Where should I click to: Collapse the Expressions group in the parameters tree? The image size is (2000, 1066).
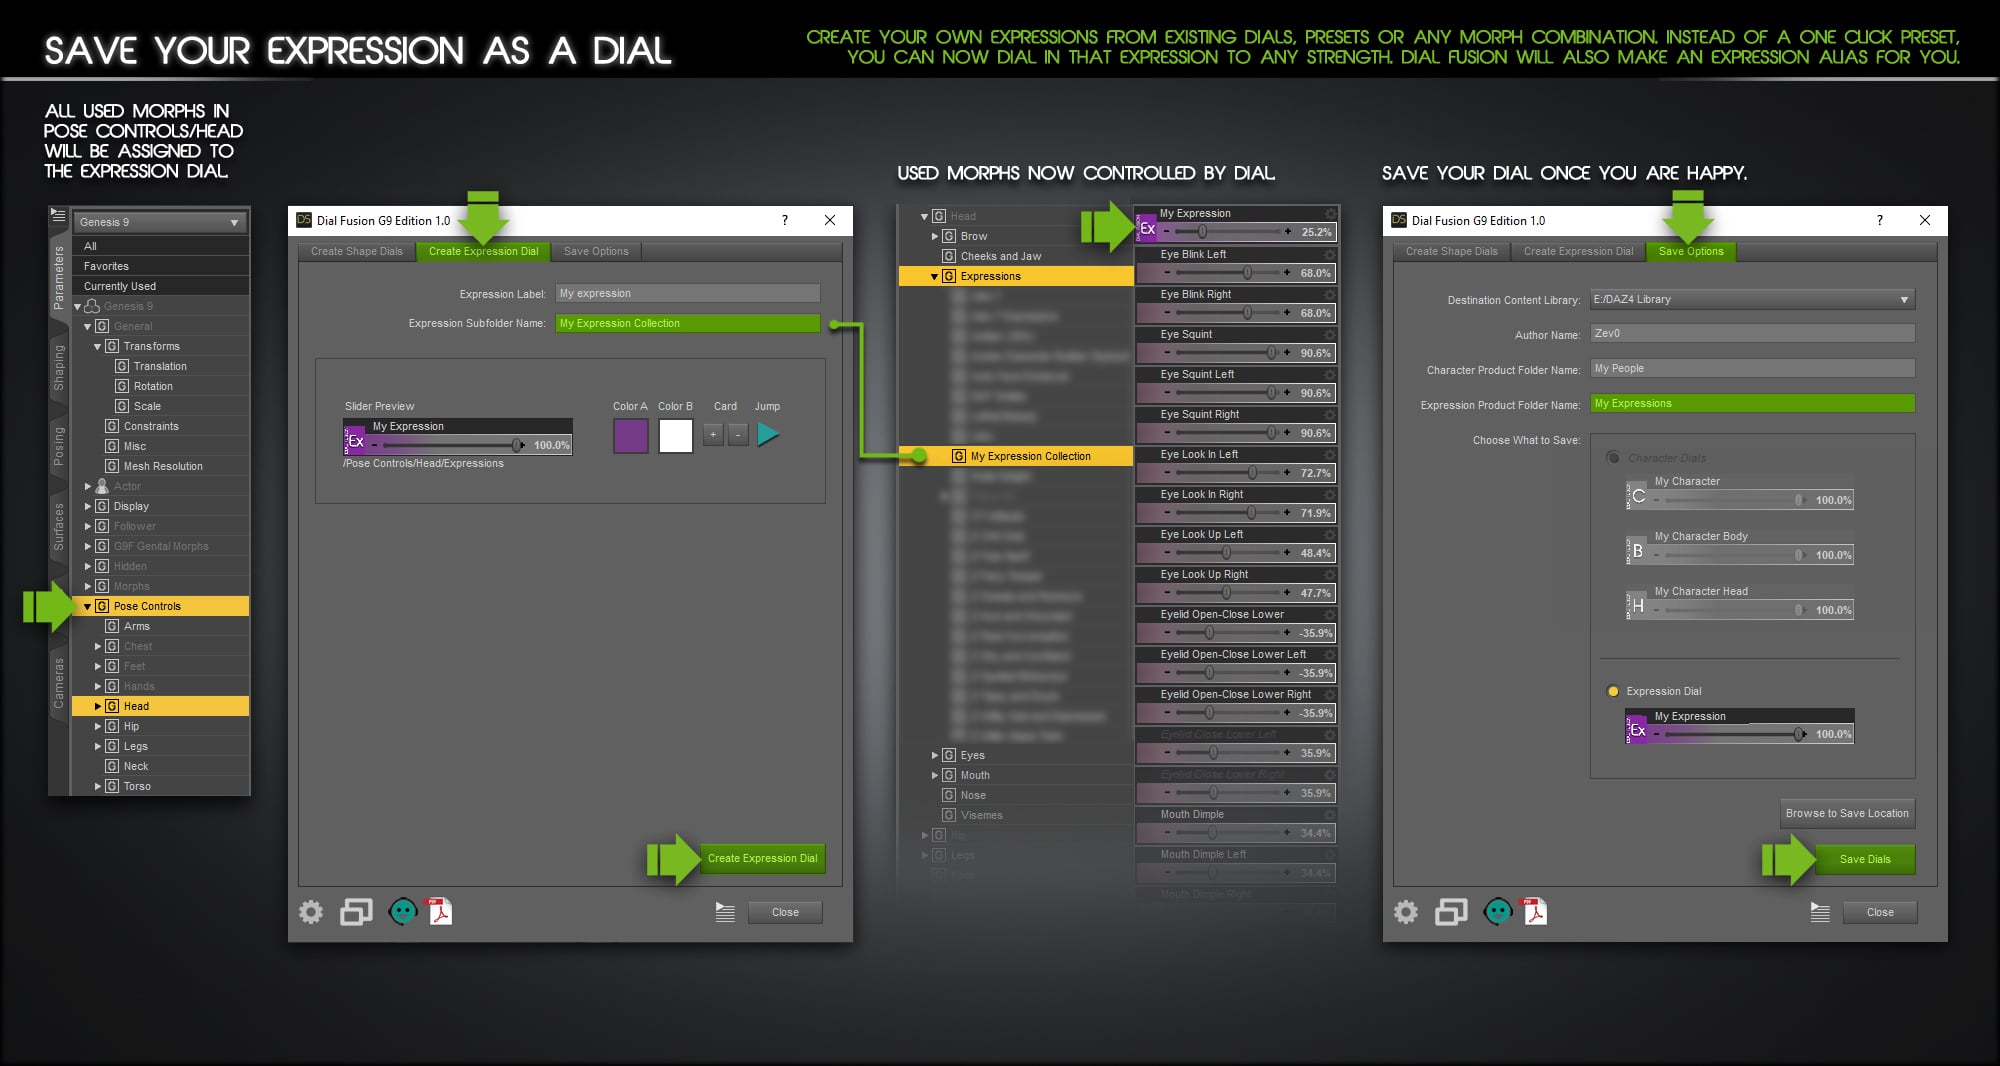click(x=935, y=276)
